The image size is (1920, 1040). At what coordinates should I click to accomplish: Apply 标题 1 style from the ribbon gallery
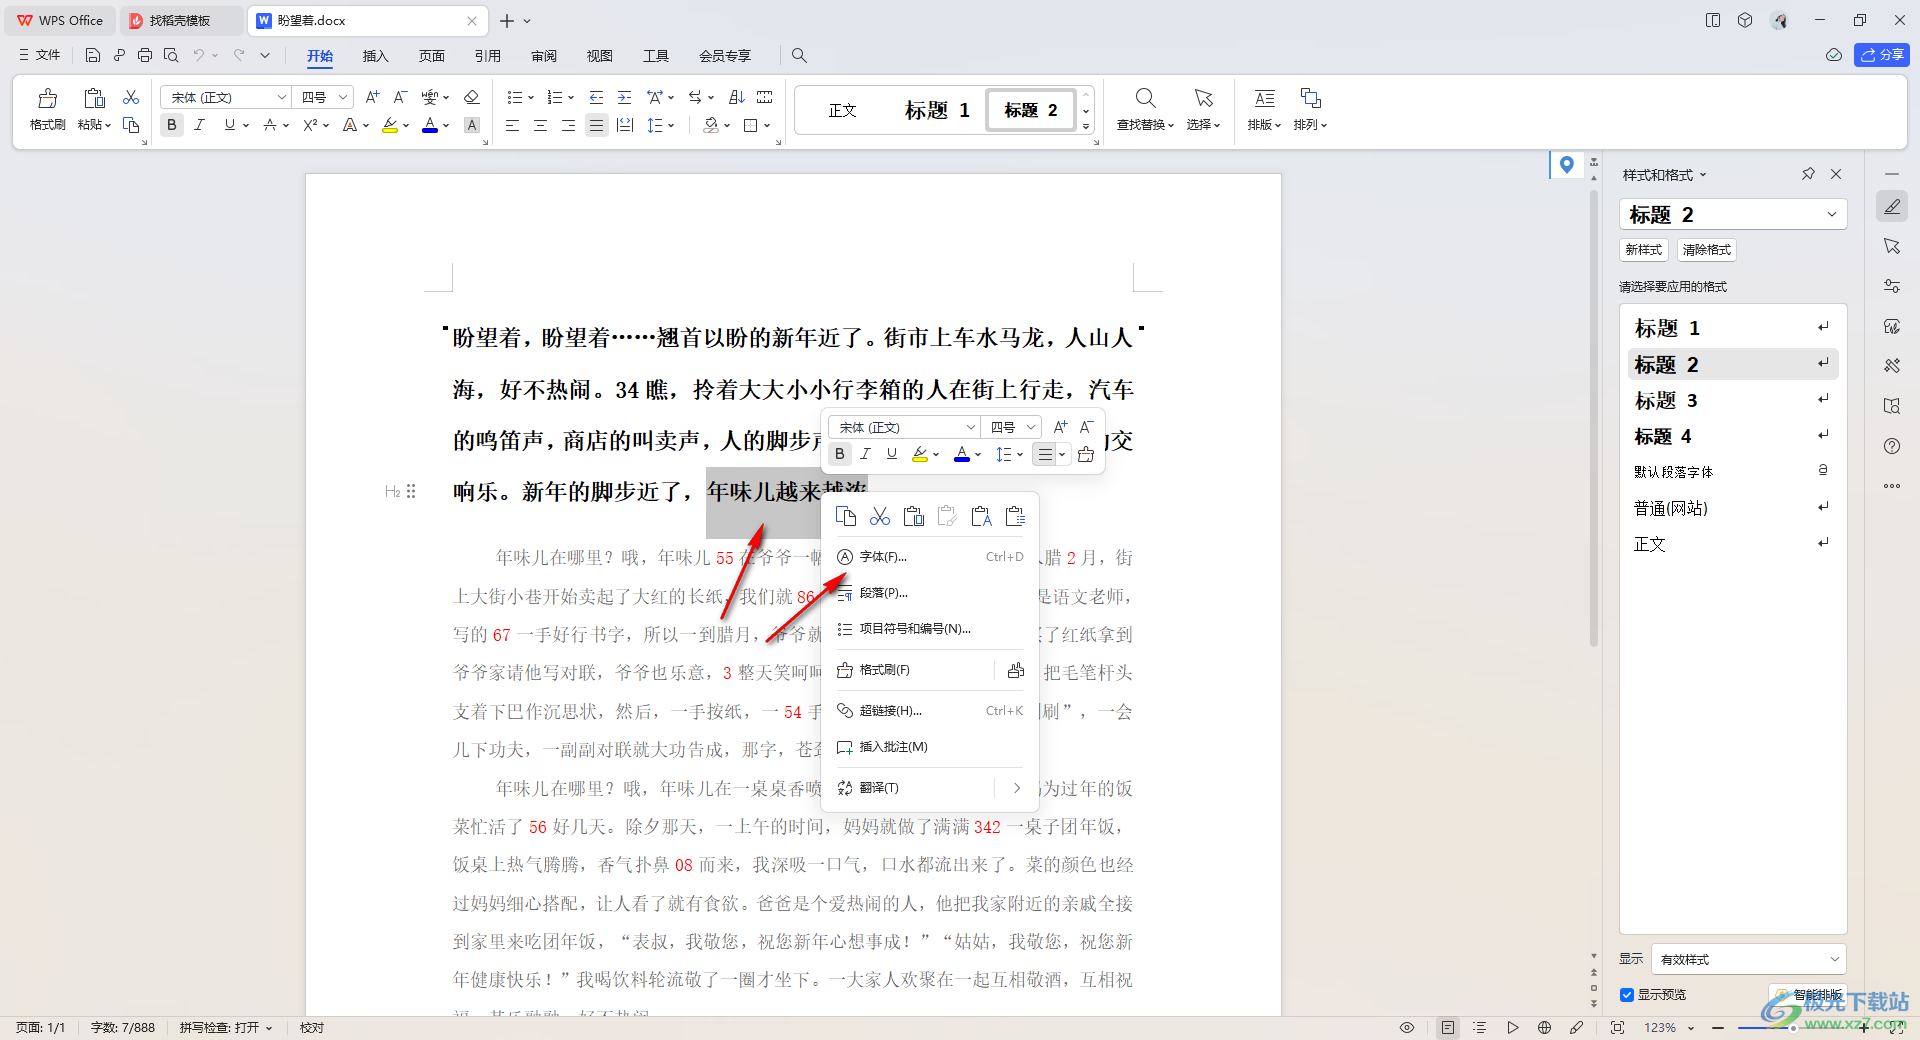(x=937, y=110)
